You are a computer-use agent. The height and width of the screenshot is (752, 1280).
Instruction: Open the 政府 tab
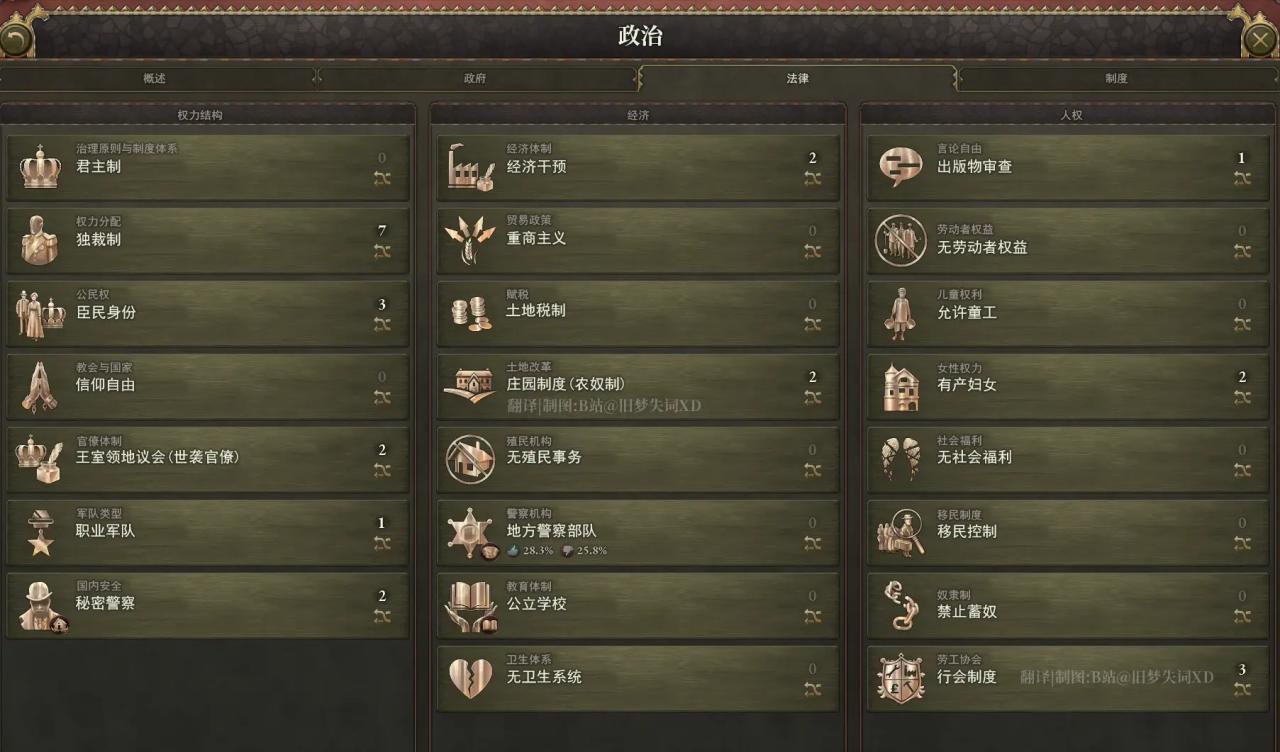[x=476, y=78]
